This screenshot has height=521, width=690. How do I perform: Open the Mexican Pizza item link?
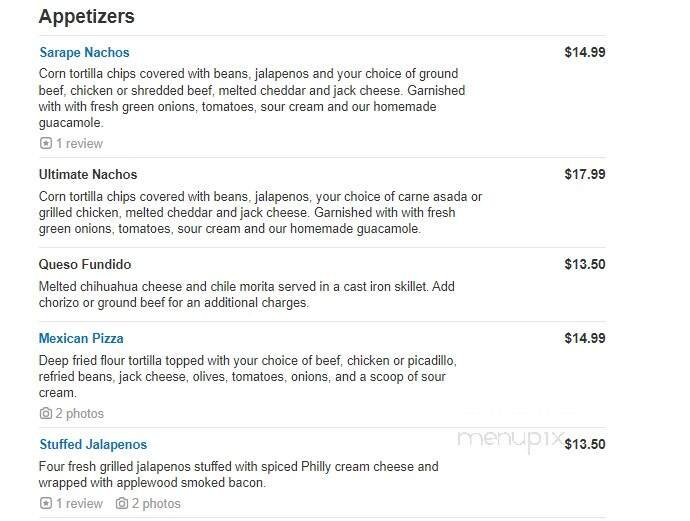(x=81, y=339)
